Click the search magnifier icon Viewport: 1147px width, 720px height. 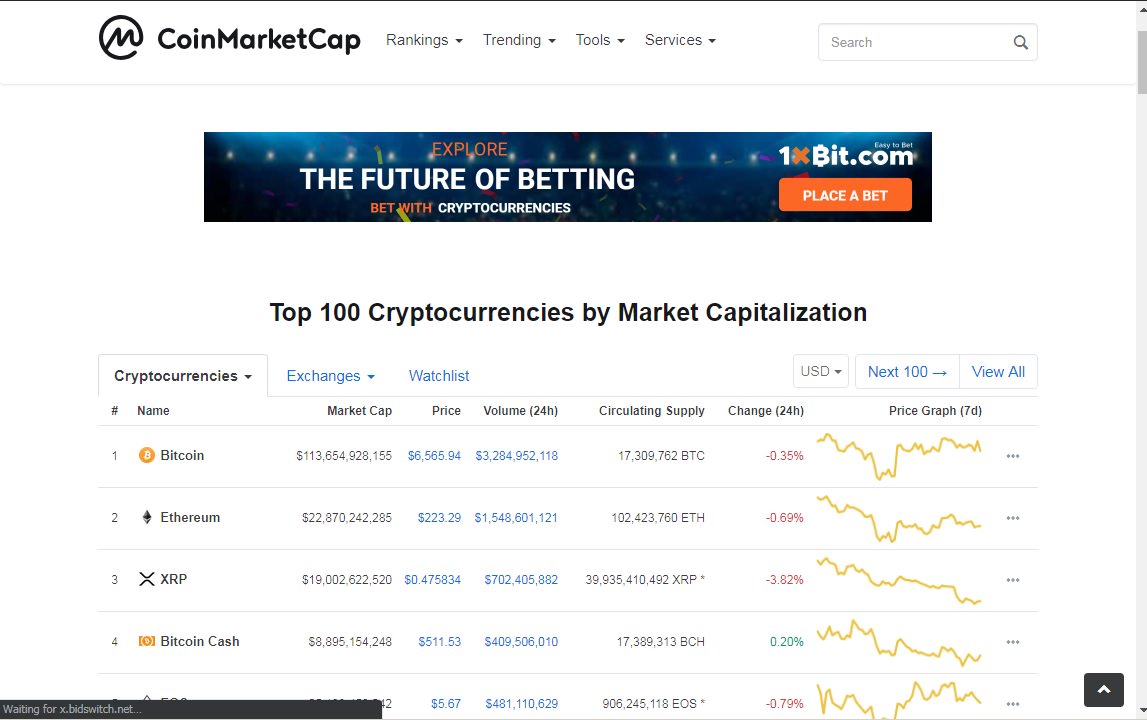[x=1020, y=42]
